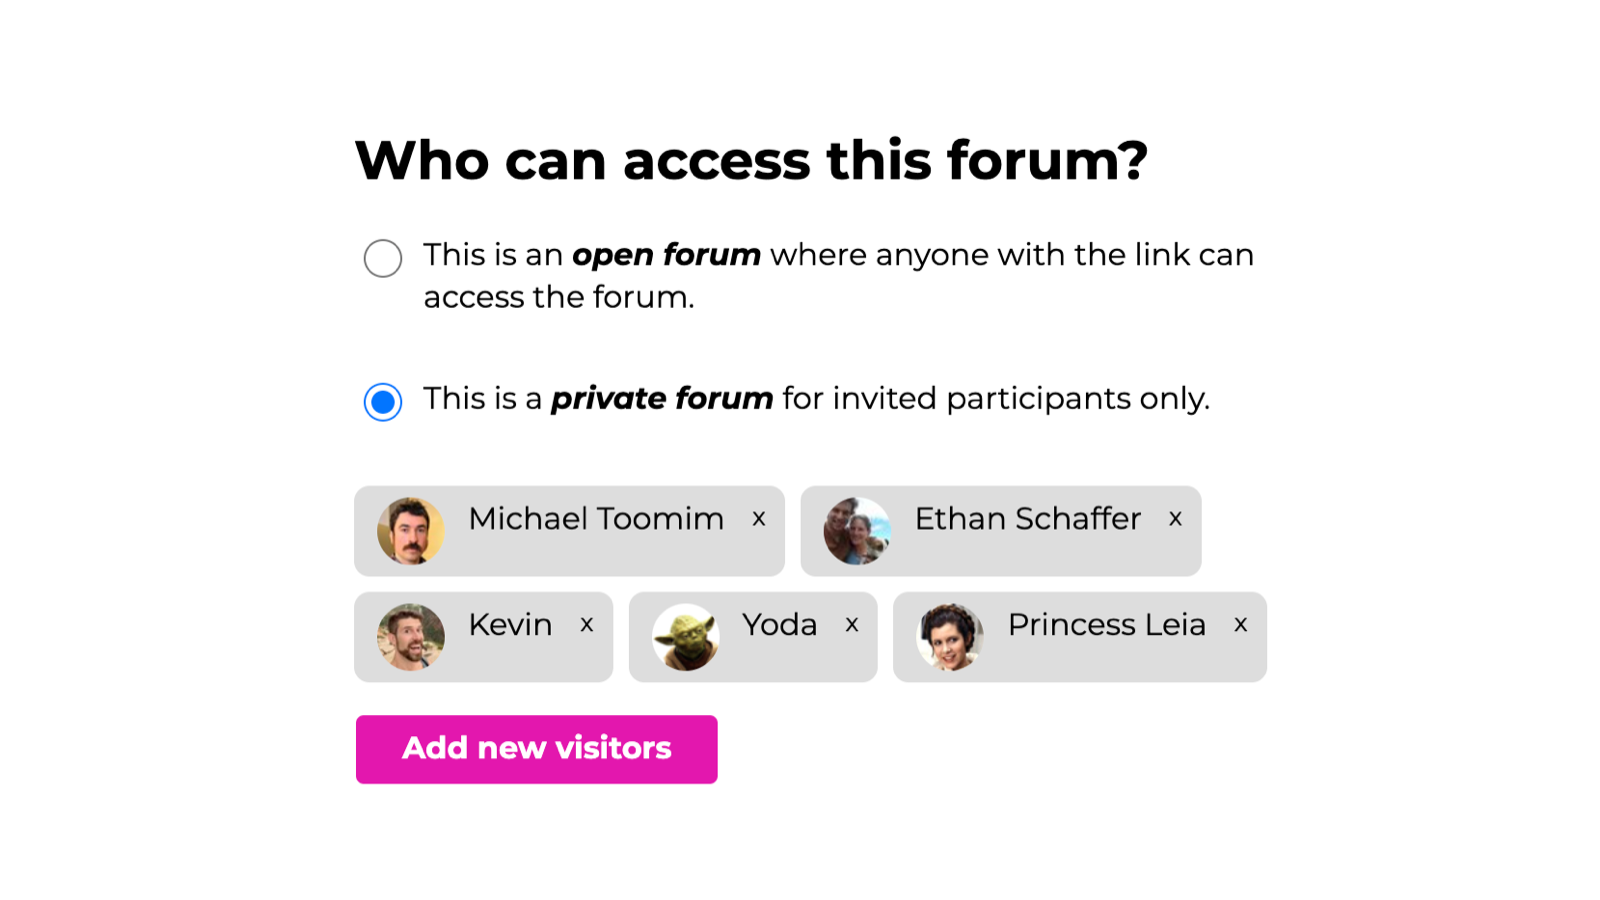The height and width of the screenshot is (900, 1600).
Task: Click Michael Toomim's avatar photo
Action: click(x=411, y=531)
